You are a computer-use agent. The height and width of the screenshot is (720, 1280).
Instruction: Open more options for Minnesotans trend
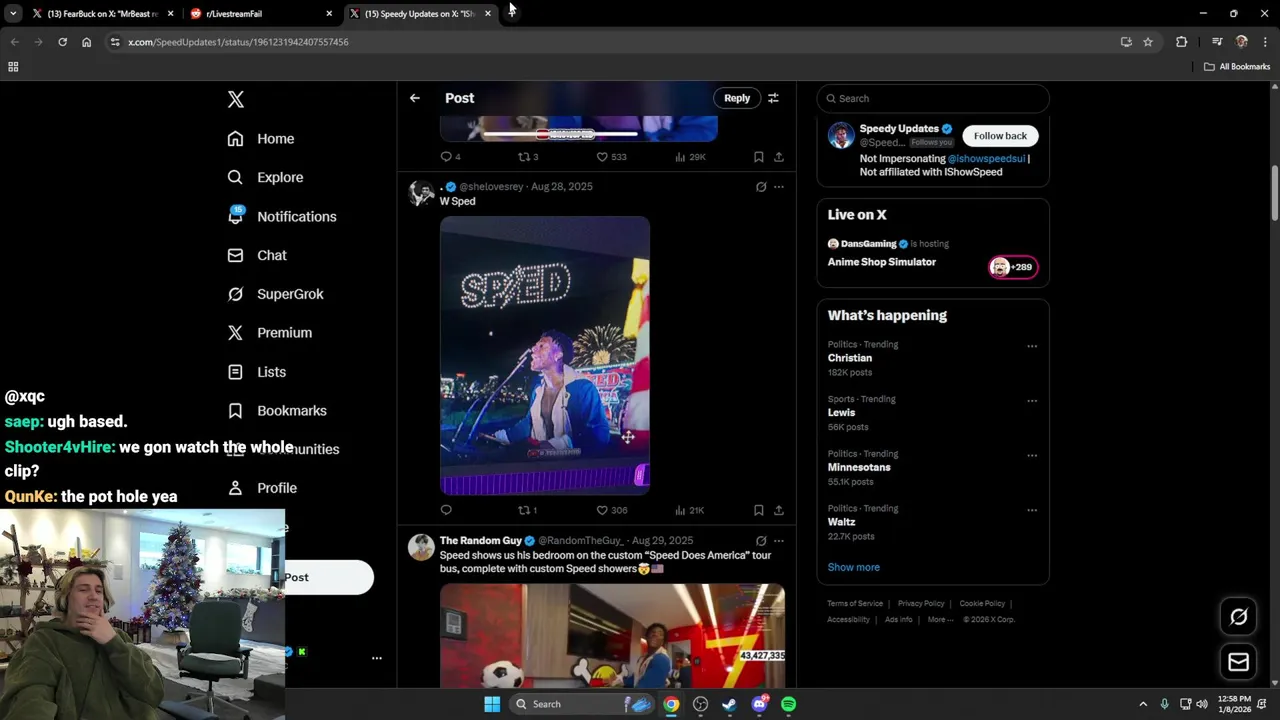click(1032, 456)
